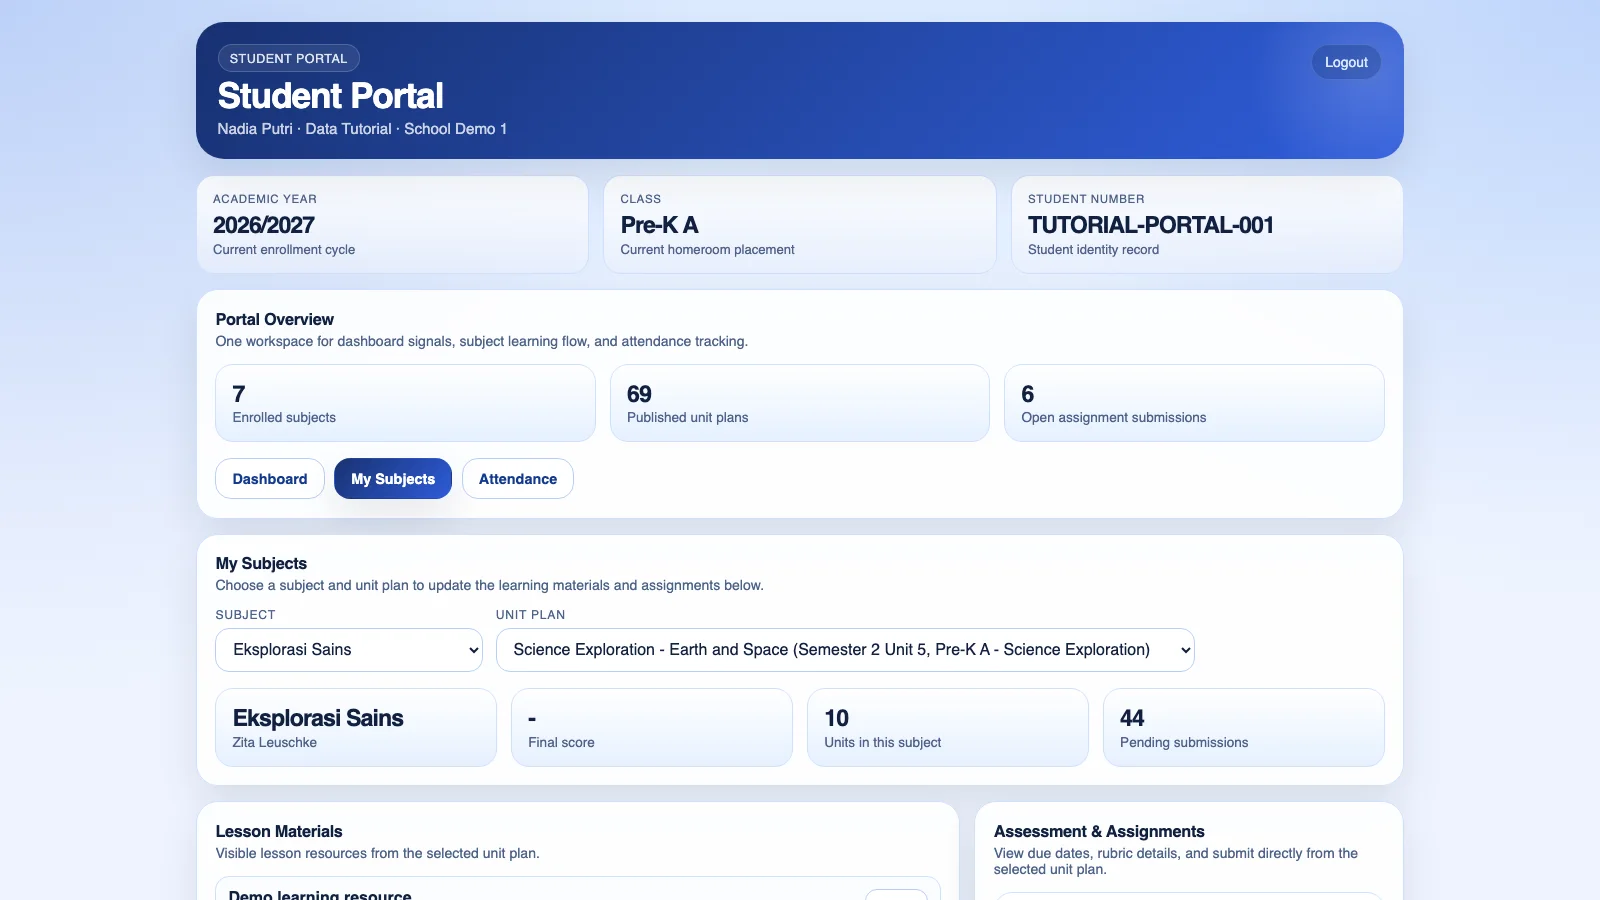1600x900 pixels.
Task: Click the Student Portal title
Action: [331, 96]
